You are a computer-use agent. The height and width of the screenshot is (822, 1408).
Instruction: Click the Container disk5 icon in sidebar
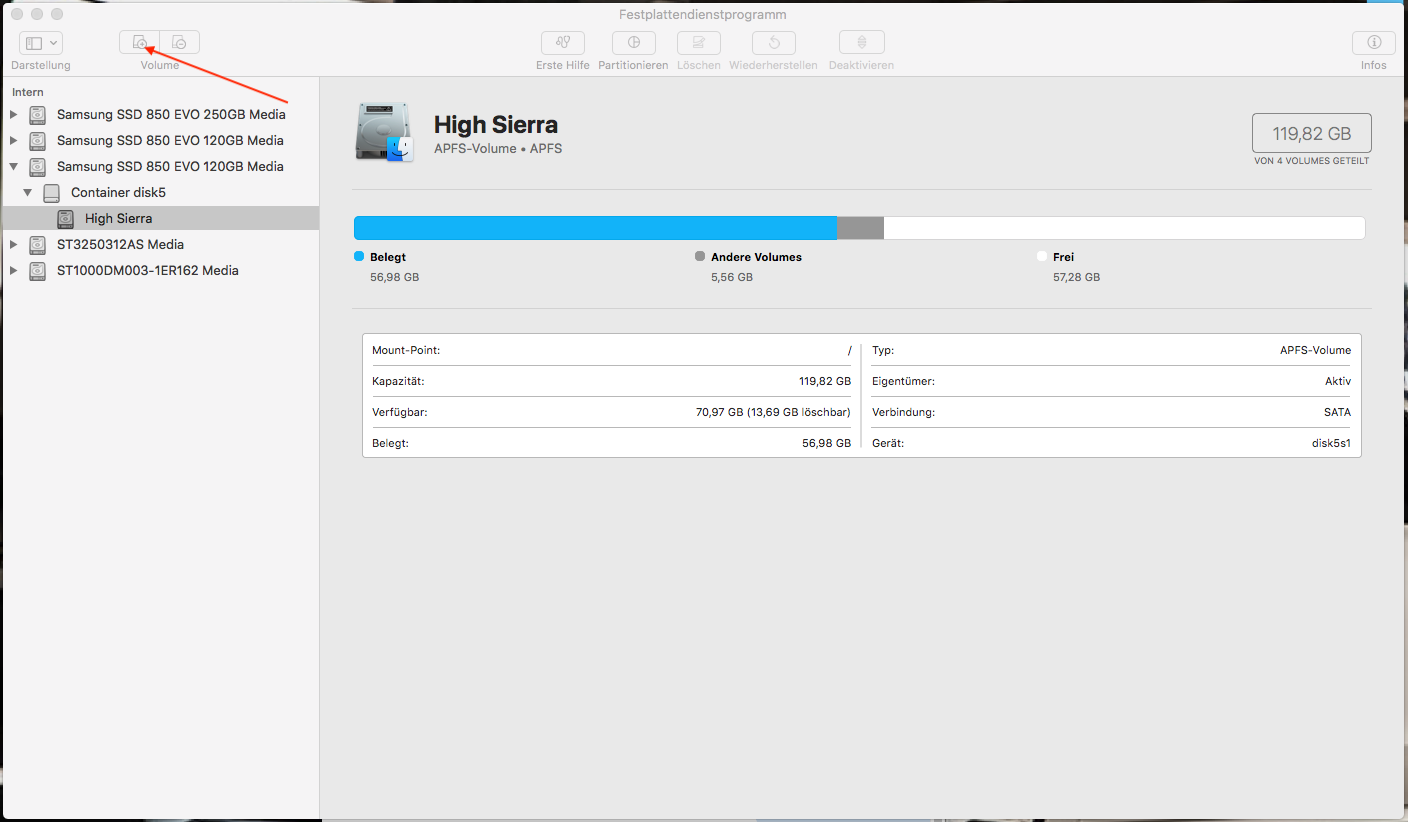[x=51, y=192]
